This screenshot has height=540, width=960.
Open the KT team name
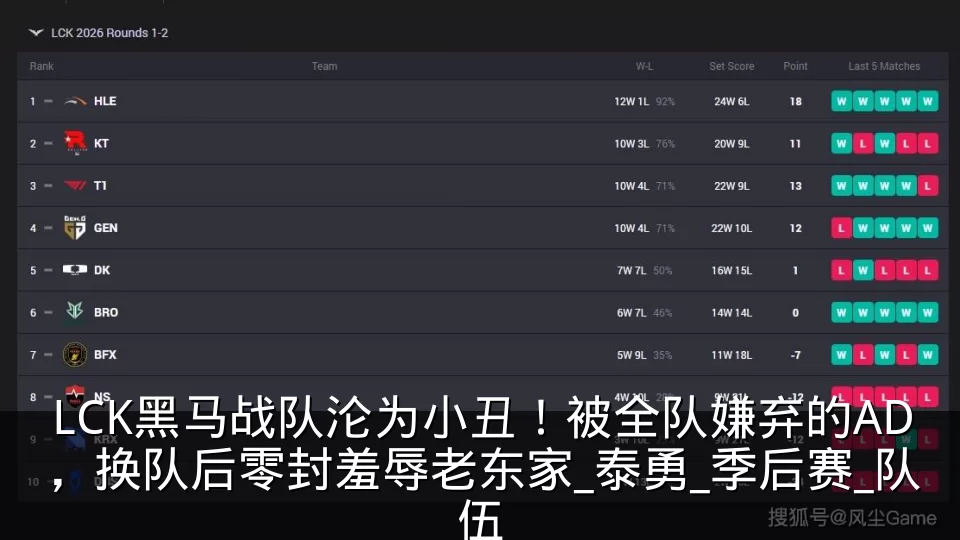(x=101, y=143)
